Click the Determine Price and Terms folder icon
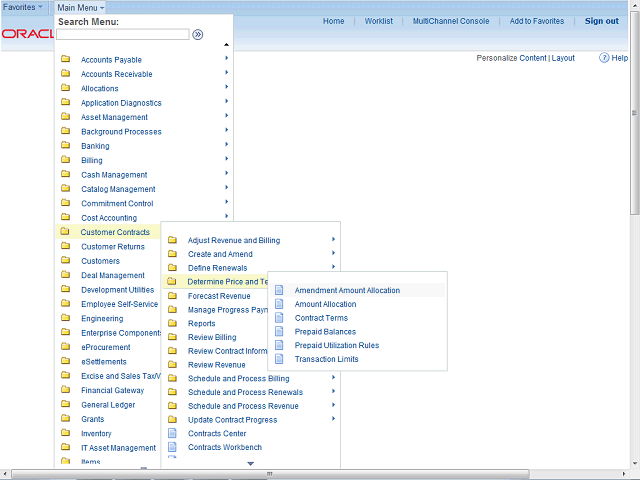The image size is (640, 480). click(172, 281)
